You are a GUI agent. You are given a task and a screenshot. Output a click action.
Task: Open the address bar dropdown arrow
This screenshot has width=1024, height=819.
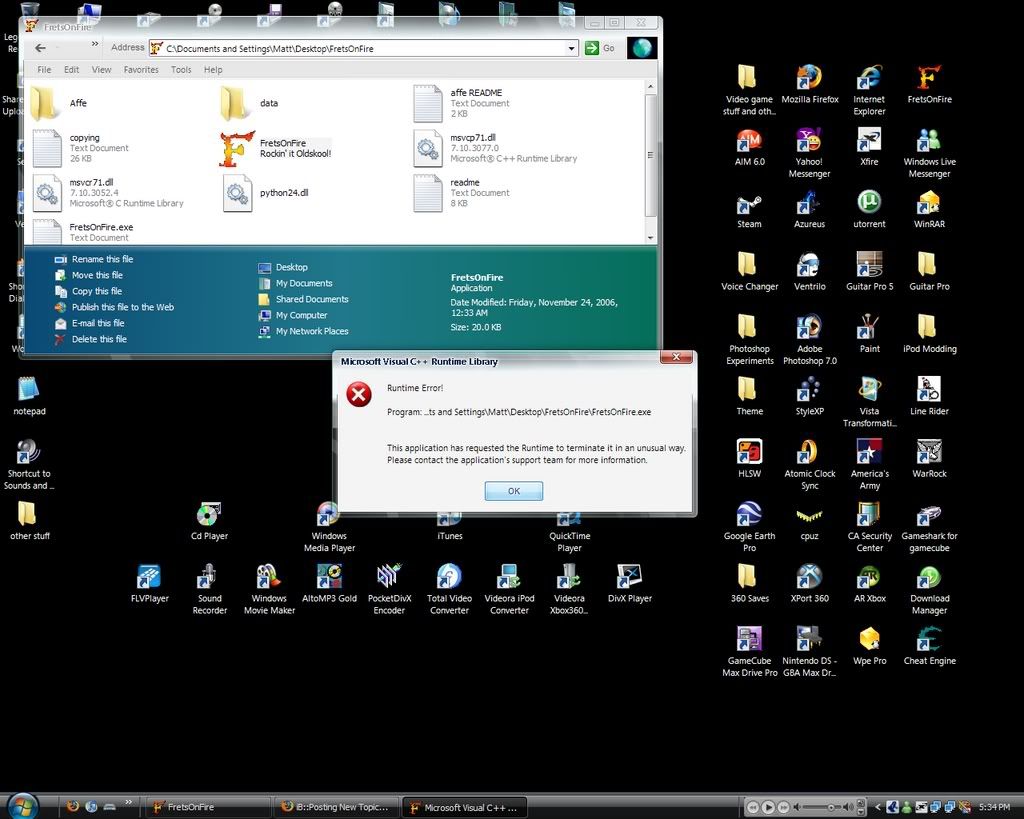coord(571,48)
